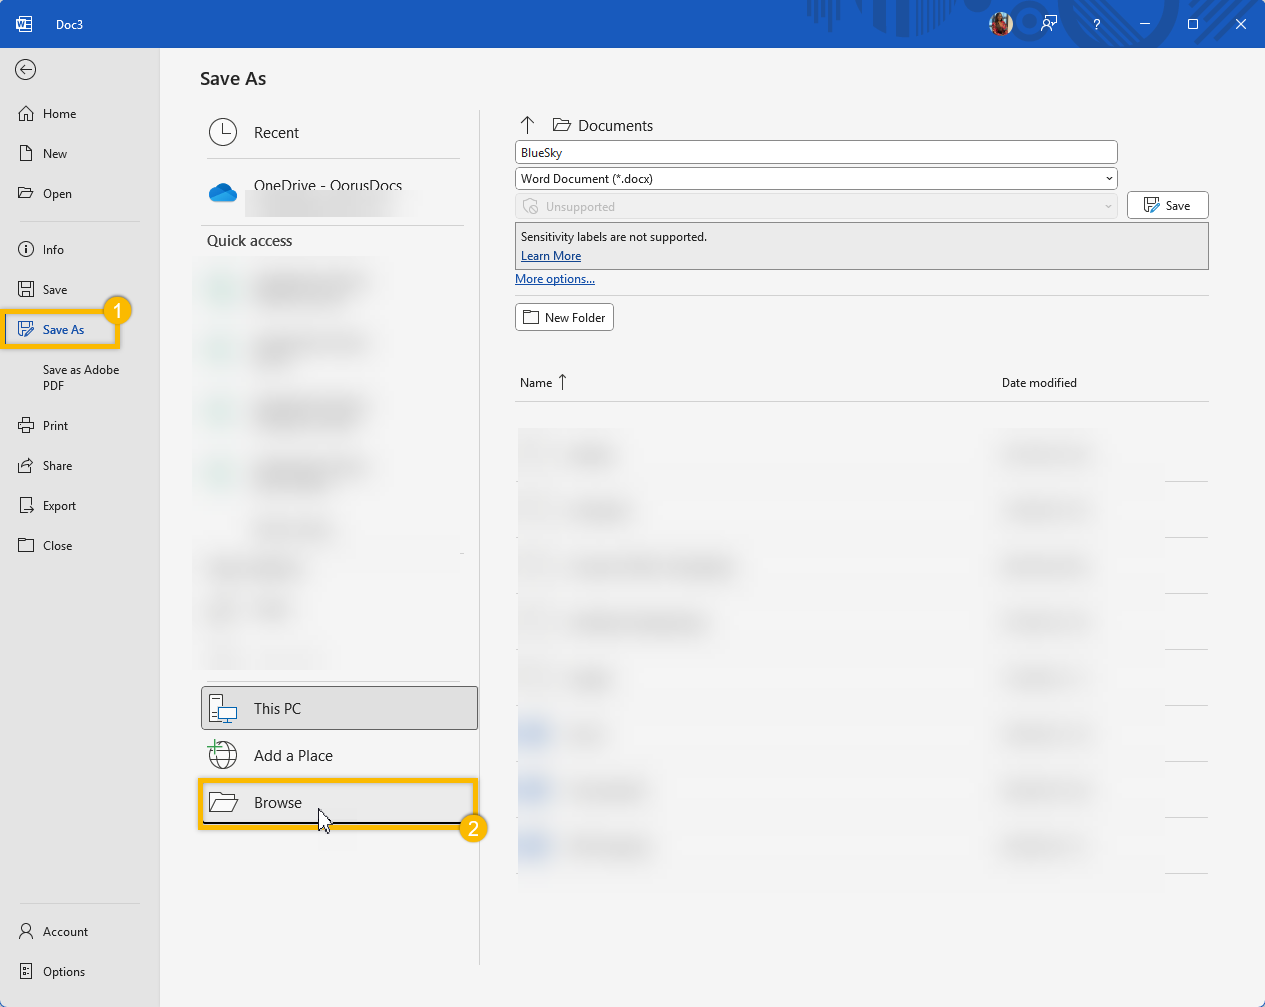Click the Add a Place globe icon
The image size is (1265, 1007).
click(223, 755)
